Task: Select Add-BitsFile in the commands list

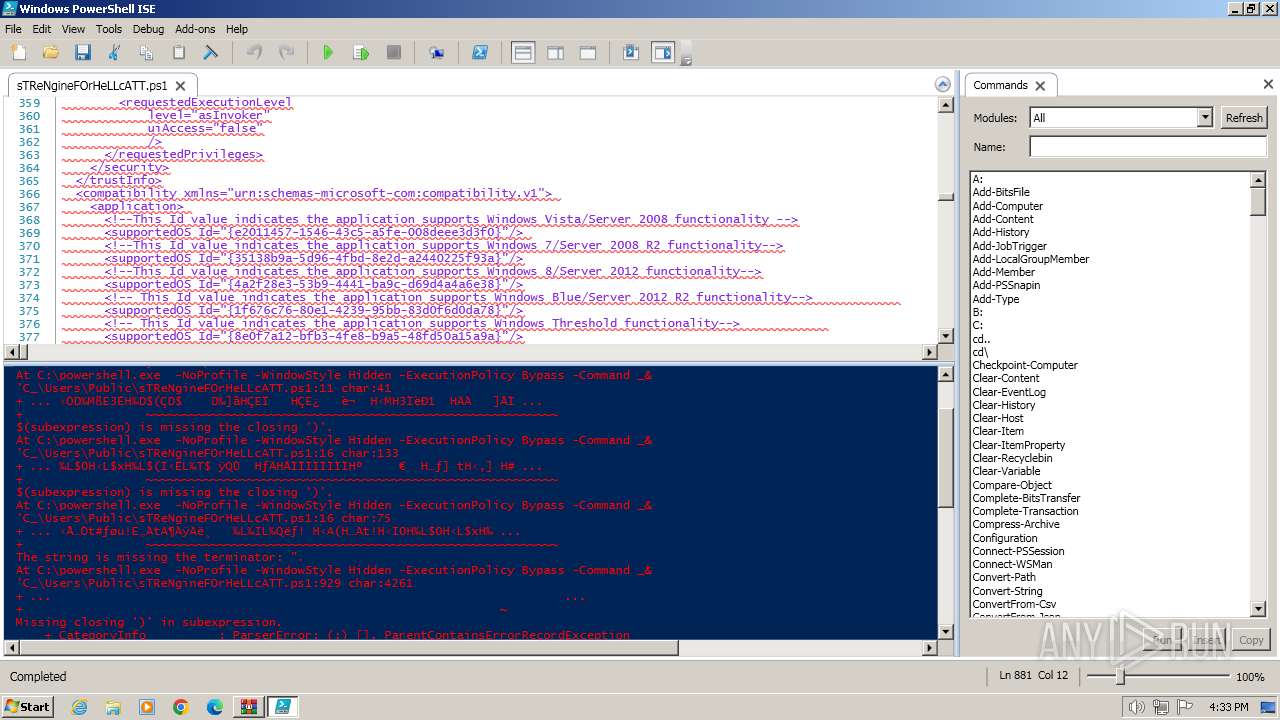Action: tap(1001, 192)
